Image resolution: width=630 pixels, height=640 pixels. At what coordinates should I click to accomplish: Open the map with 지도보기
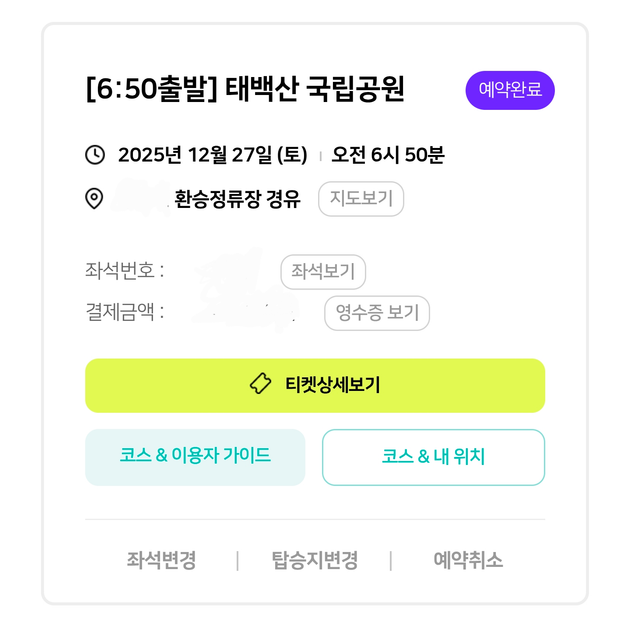361,199
